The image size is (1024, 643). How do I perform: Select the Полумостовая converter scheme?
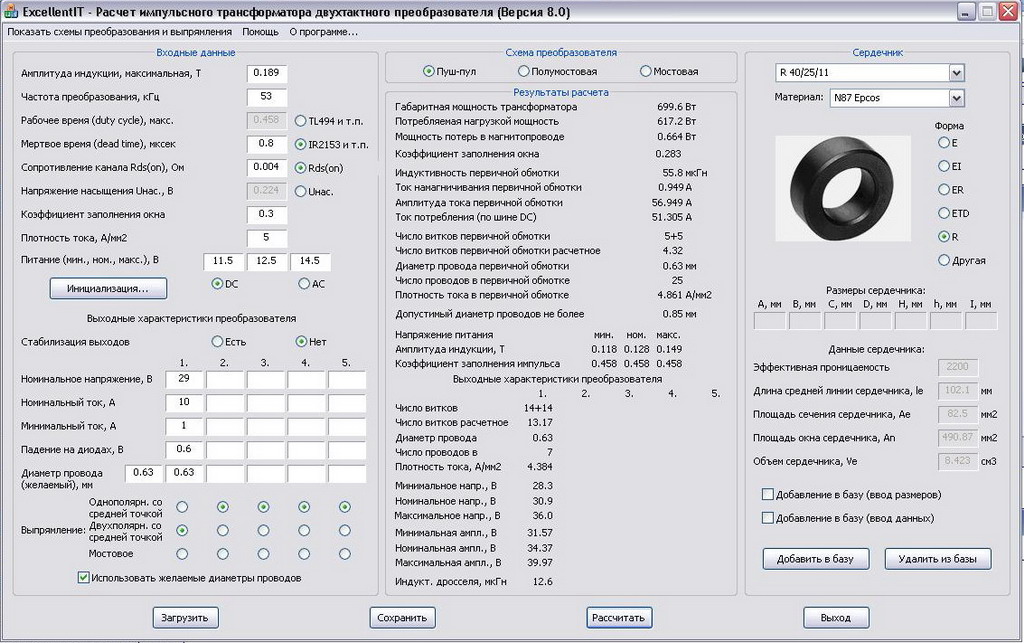[524, 72]
